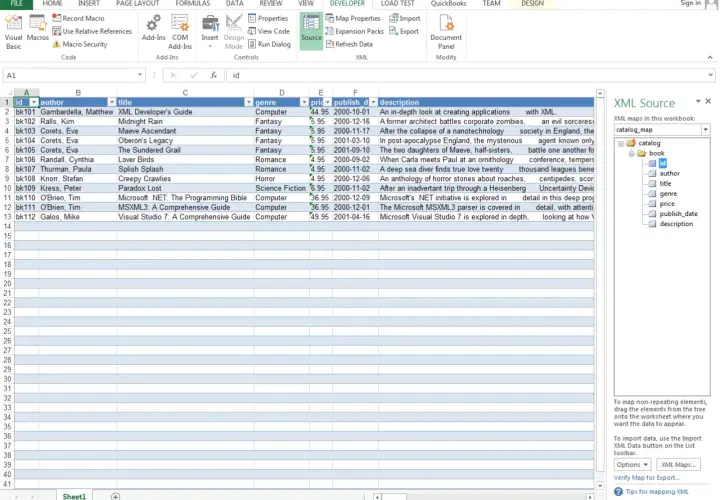Add a new sheet
720x500 pixels.
click(x=115, y=496)
